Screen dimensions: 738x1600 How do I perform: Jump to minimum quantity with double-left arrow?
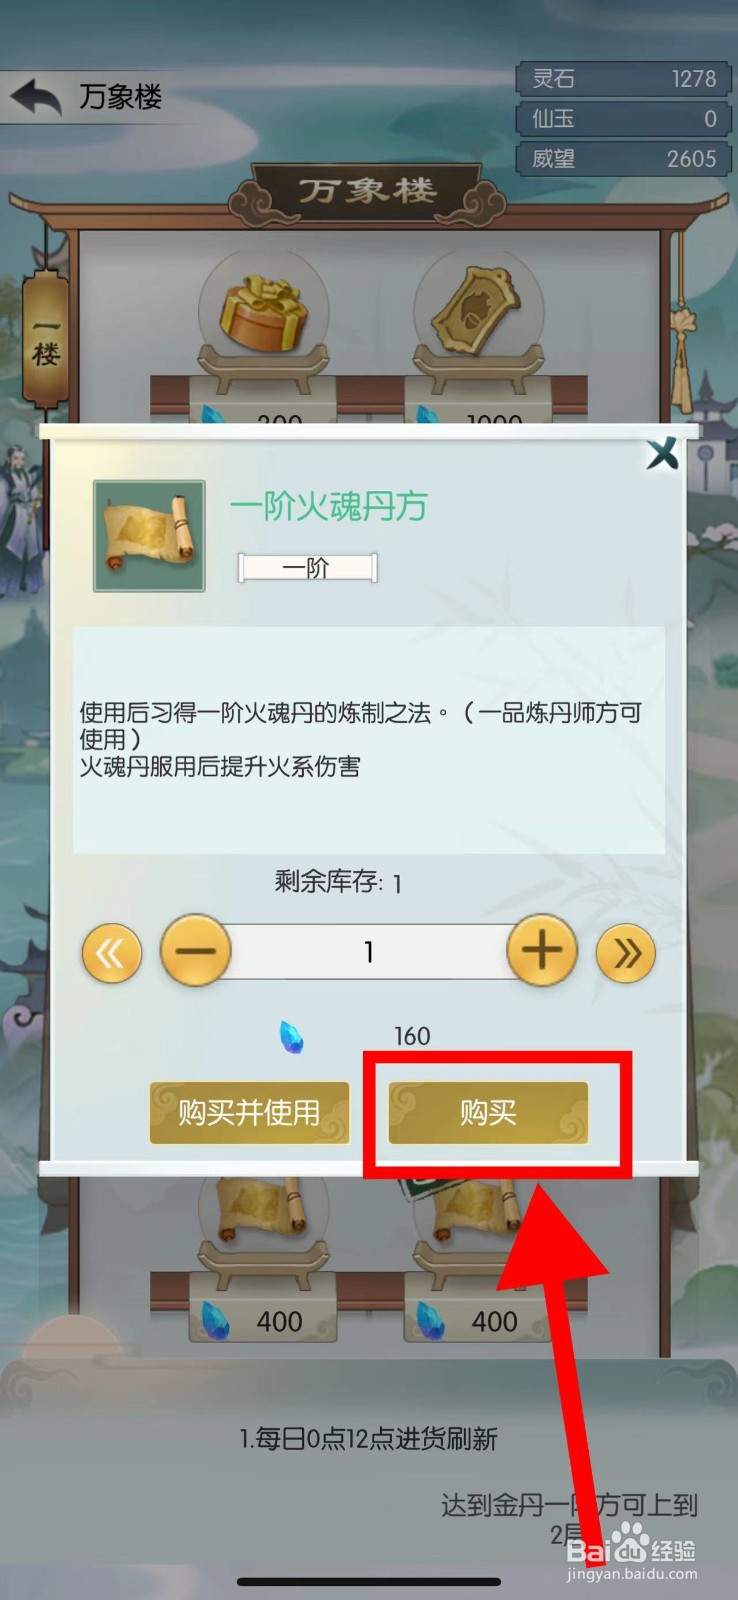(x=111, y=953)
